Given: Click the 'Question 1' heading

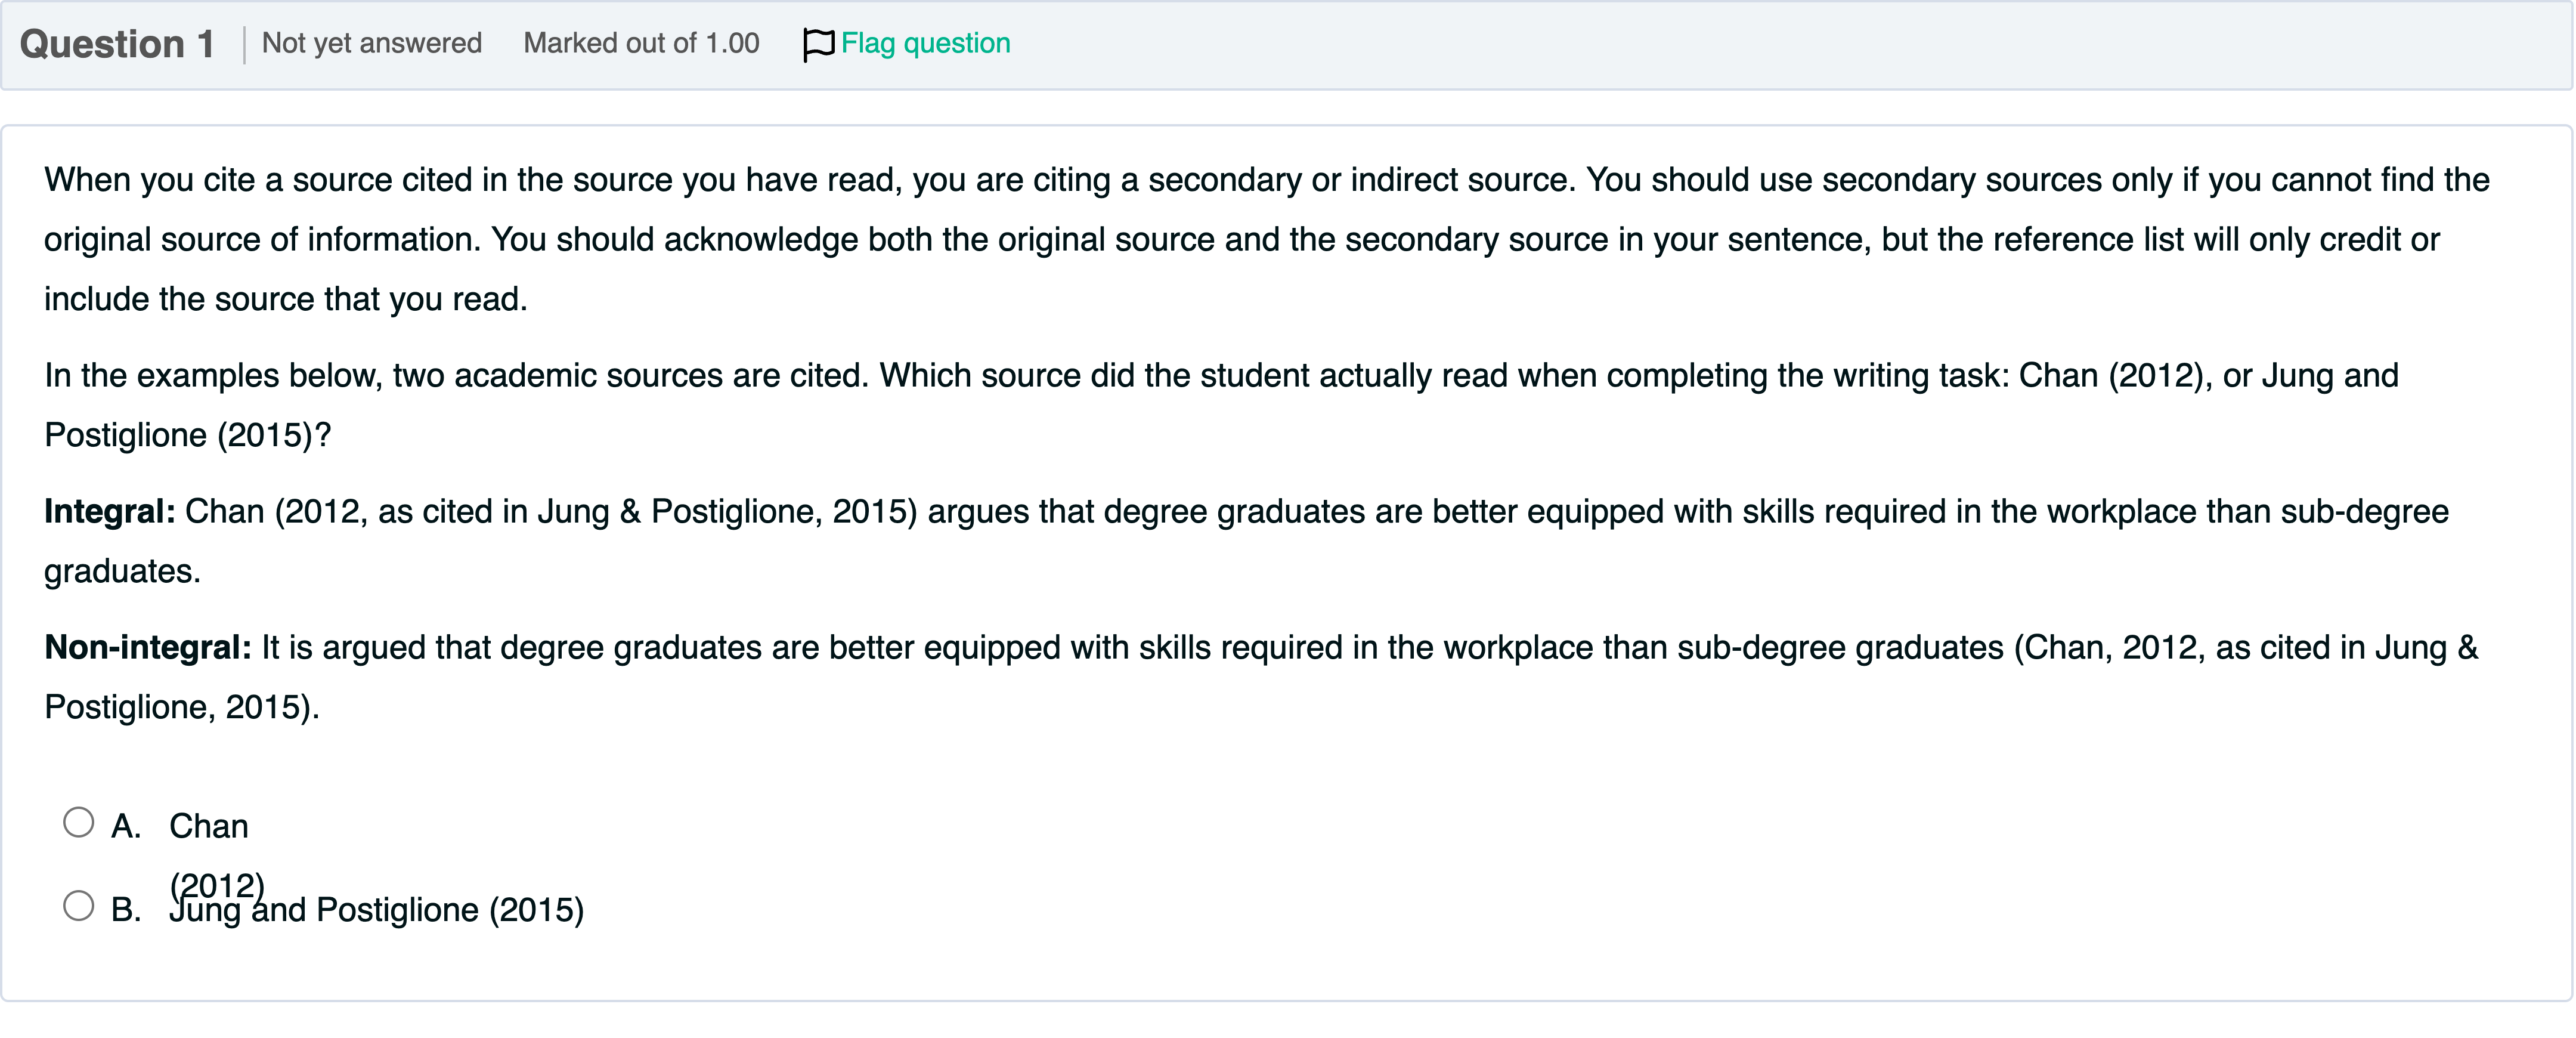Looking at the screenshot, I should pyautogui.click(x=117, y=44).
